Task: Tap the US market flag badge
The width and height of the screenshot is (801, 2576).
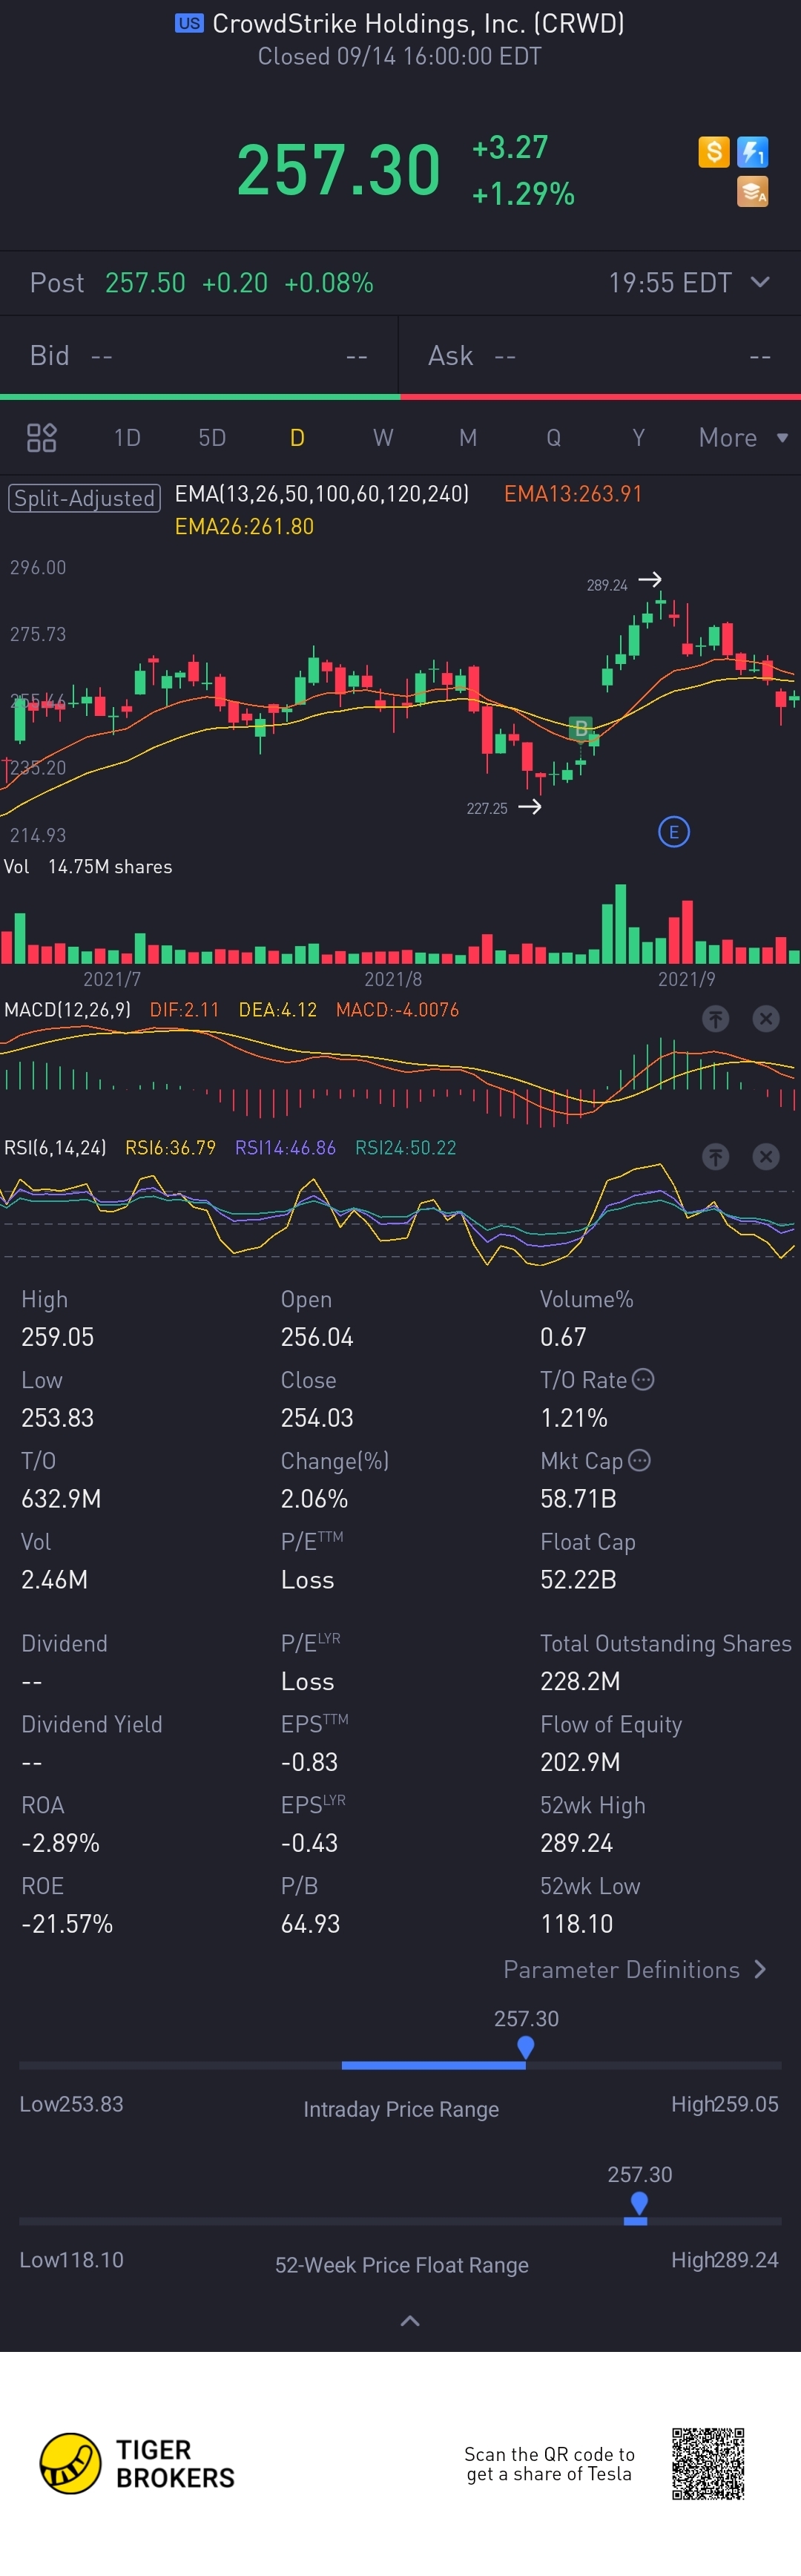Action: point(189,23)
